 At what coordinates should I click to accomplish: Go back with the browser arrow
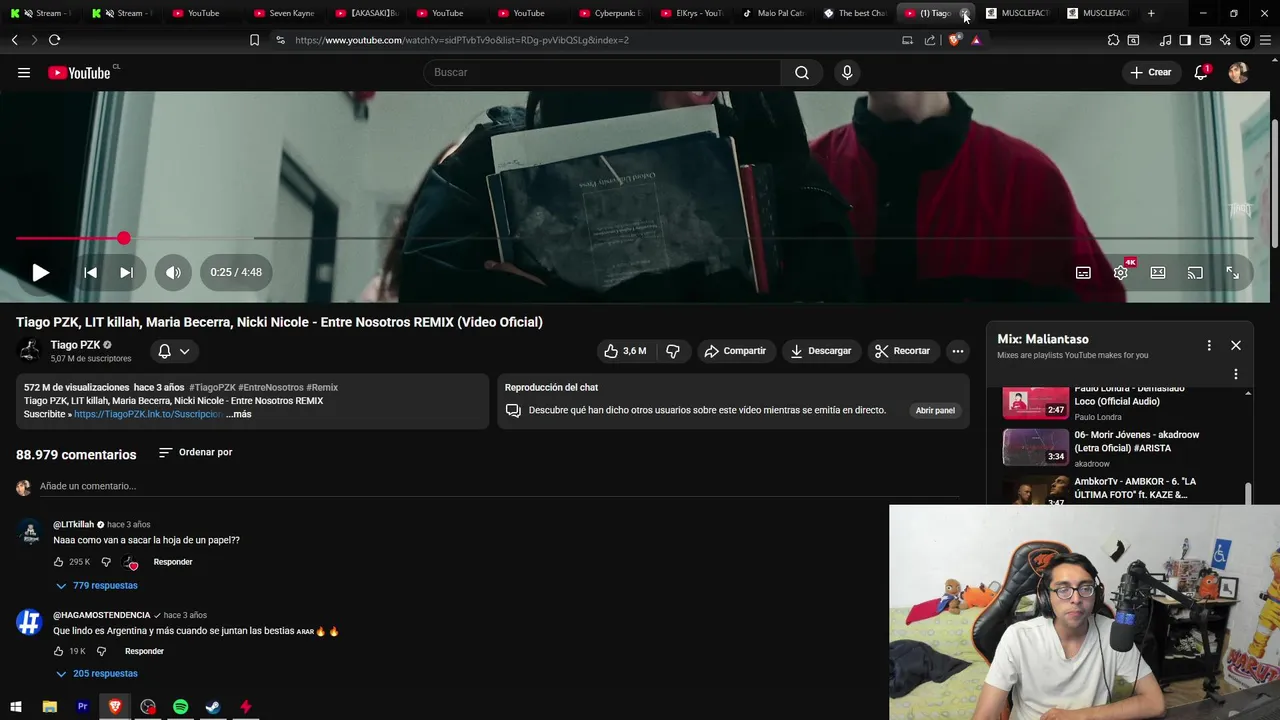pyautogui.click(x=14, y=40)
